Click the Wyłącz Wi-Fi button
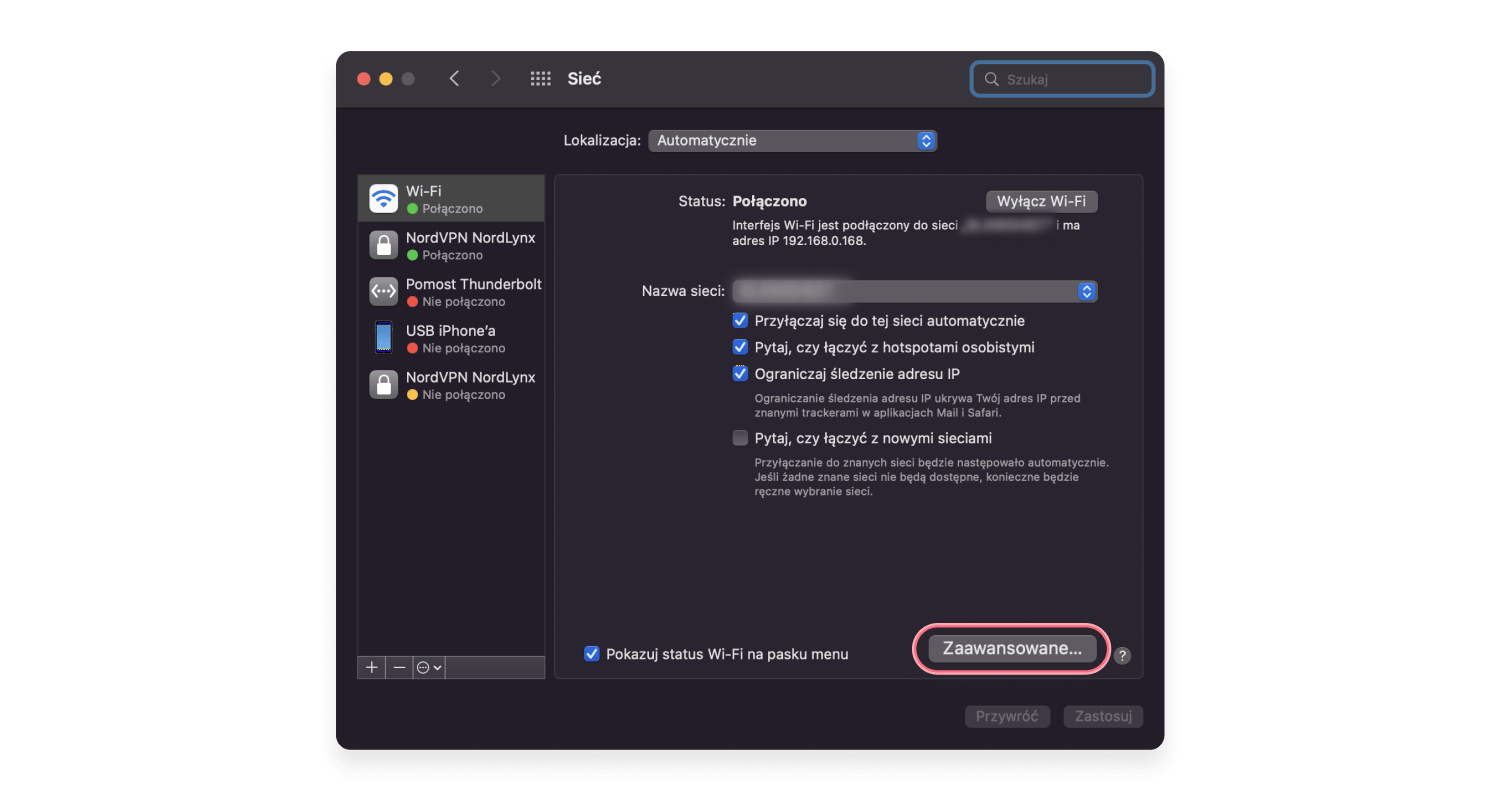The width and height of the screenshot is (1500, 800). [1042, 201]
